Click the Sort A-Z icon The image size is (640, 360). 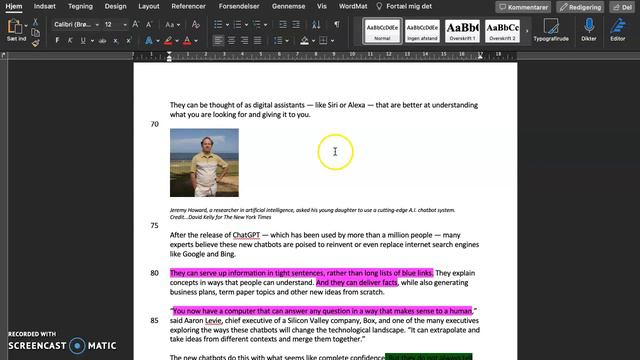[316, 24]
